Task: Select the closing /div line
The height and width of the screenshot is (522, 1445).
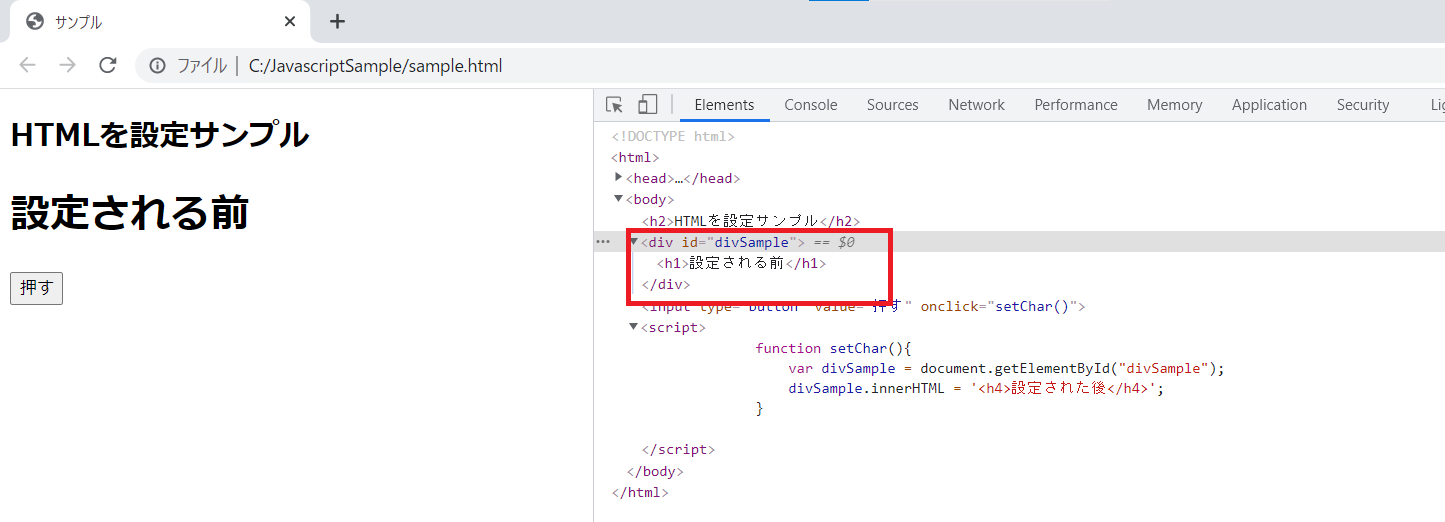Action: 666,284
